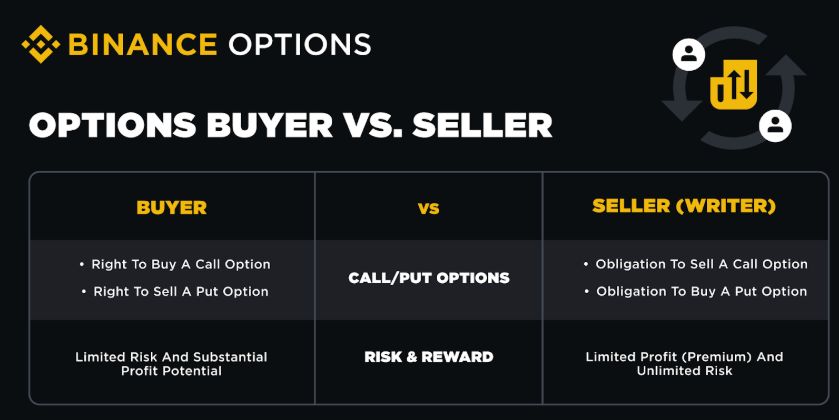Click the lower user avatar icon
The image size is (839, 420).
pyautogui.click(x=775, y=125)
